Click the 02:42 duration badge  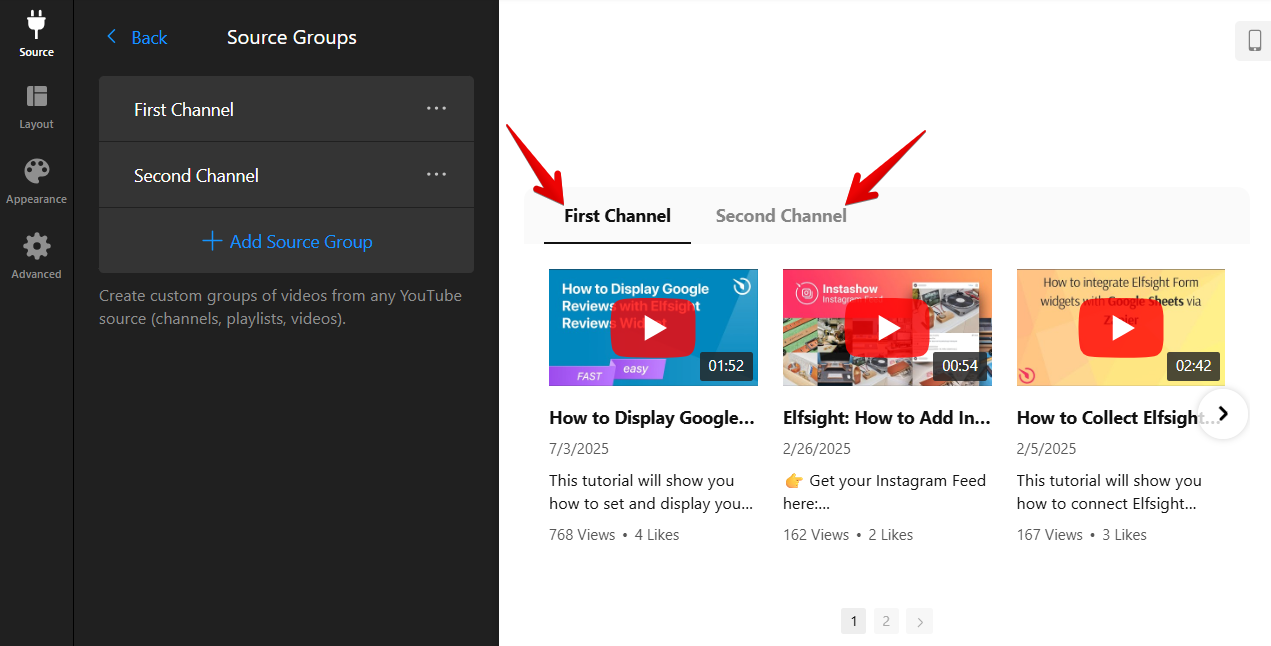click(x=1193, y=366)
